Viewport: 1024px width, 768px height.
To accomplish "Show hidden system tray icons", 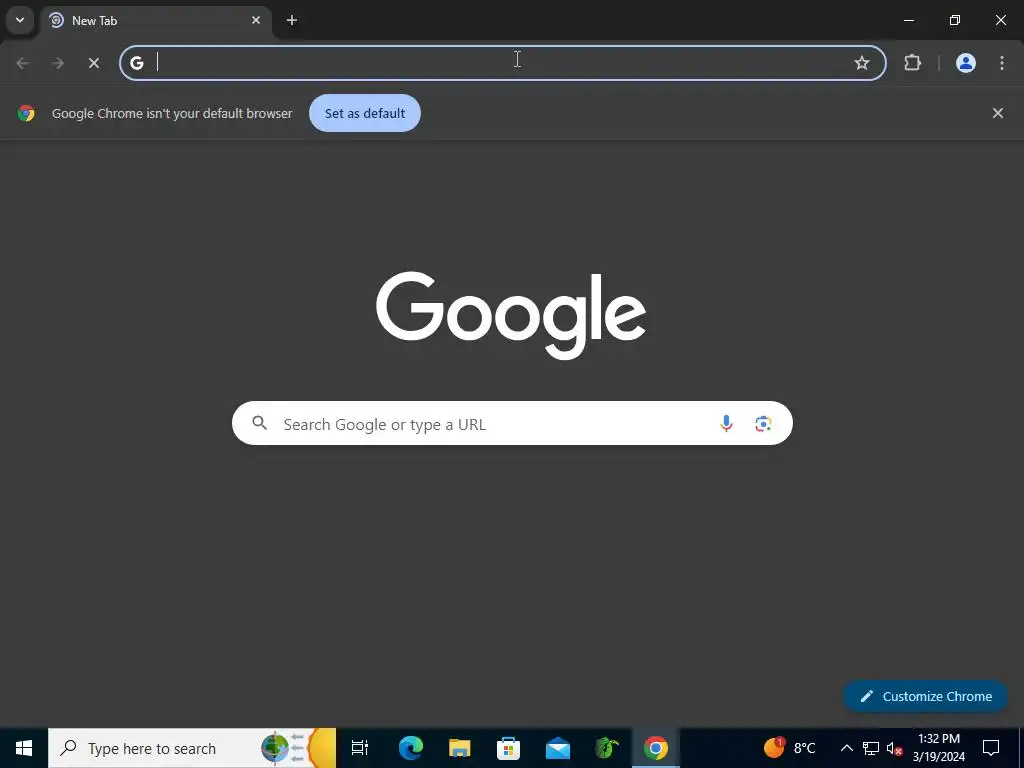I will click(x=846, y=748).
